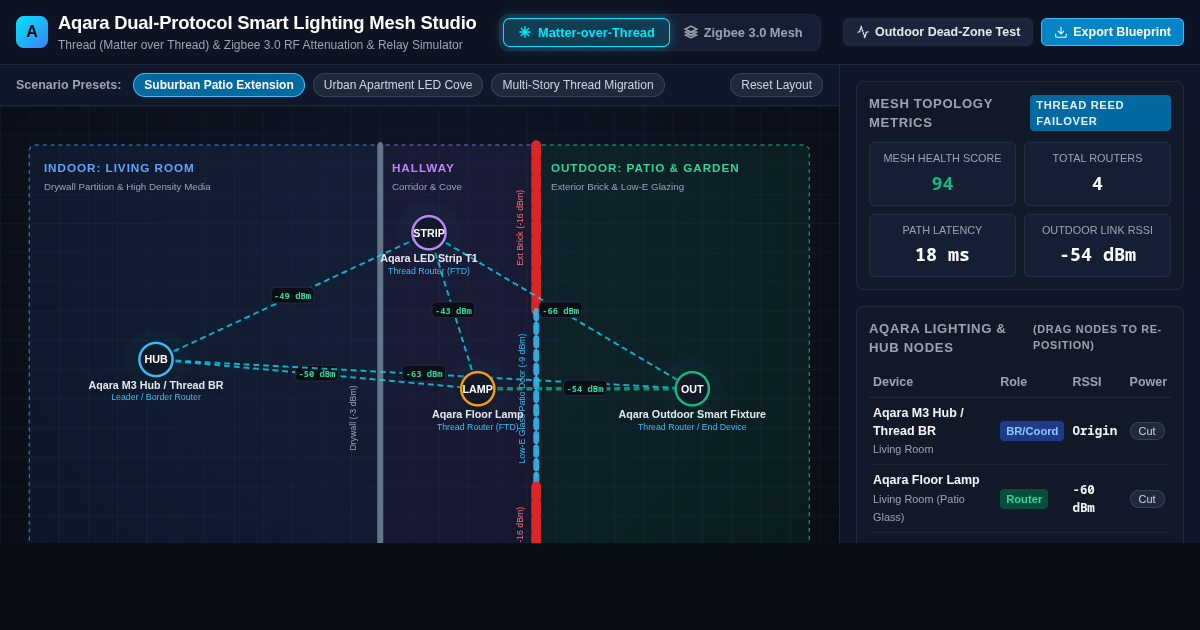Screen dimensions: 1200x630
Task: Select the STRIP node on canvas
Action: click(x=429, y=233)
